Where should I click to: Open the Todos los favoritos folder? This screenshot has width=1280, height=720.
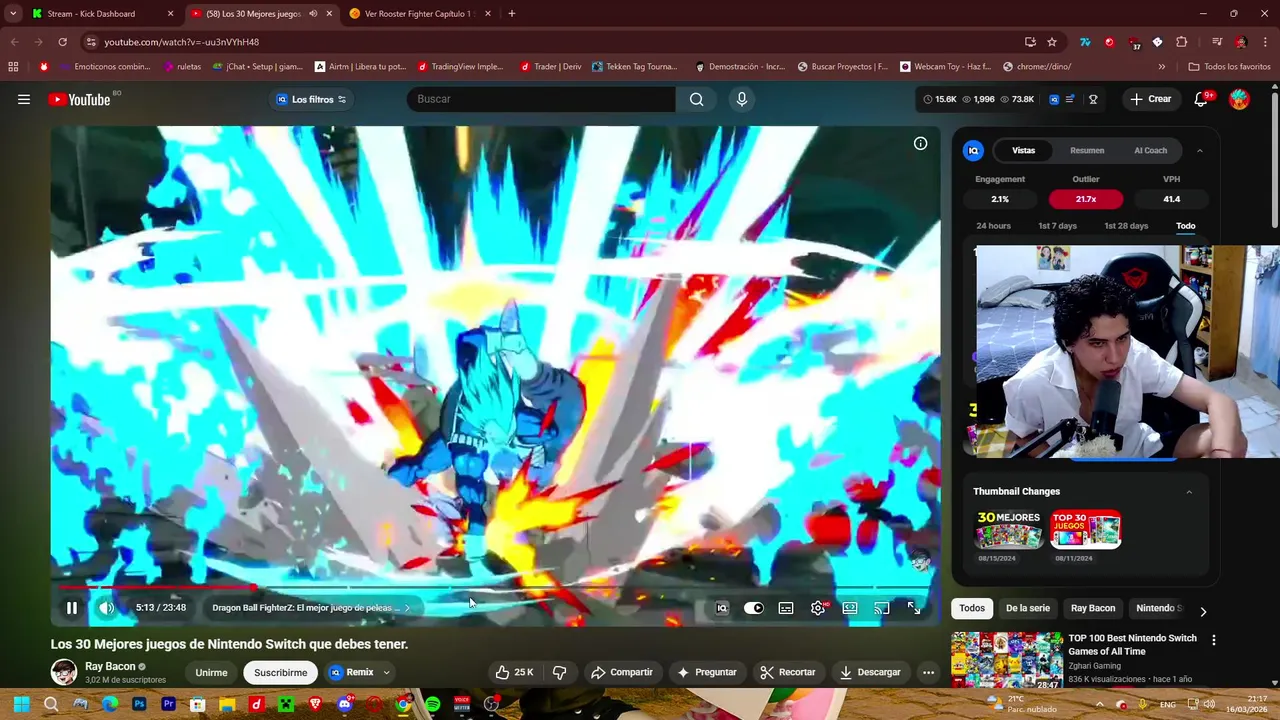[x=1229, y=67]
